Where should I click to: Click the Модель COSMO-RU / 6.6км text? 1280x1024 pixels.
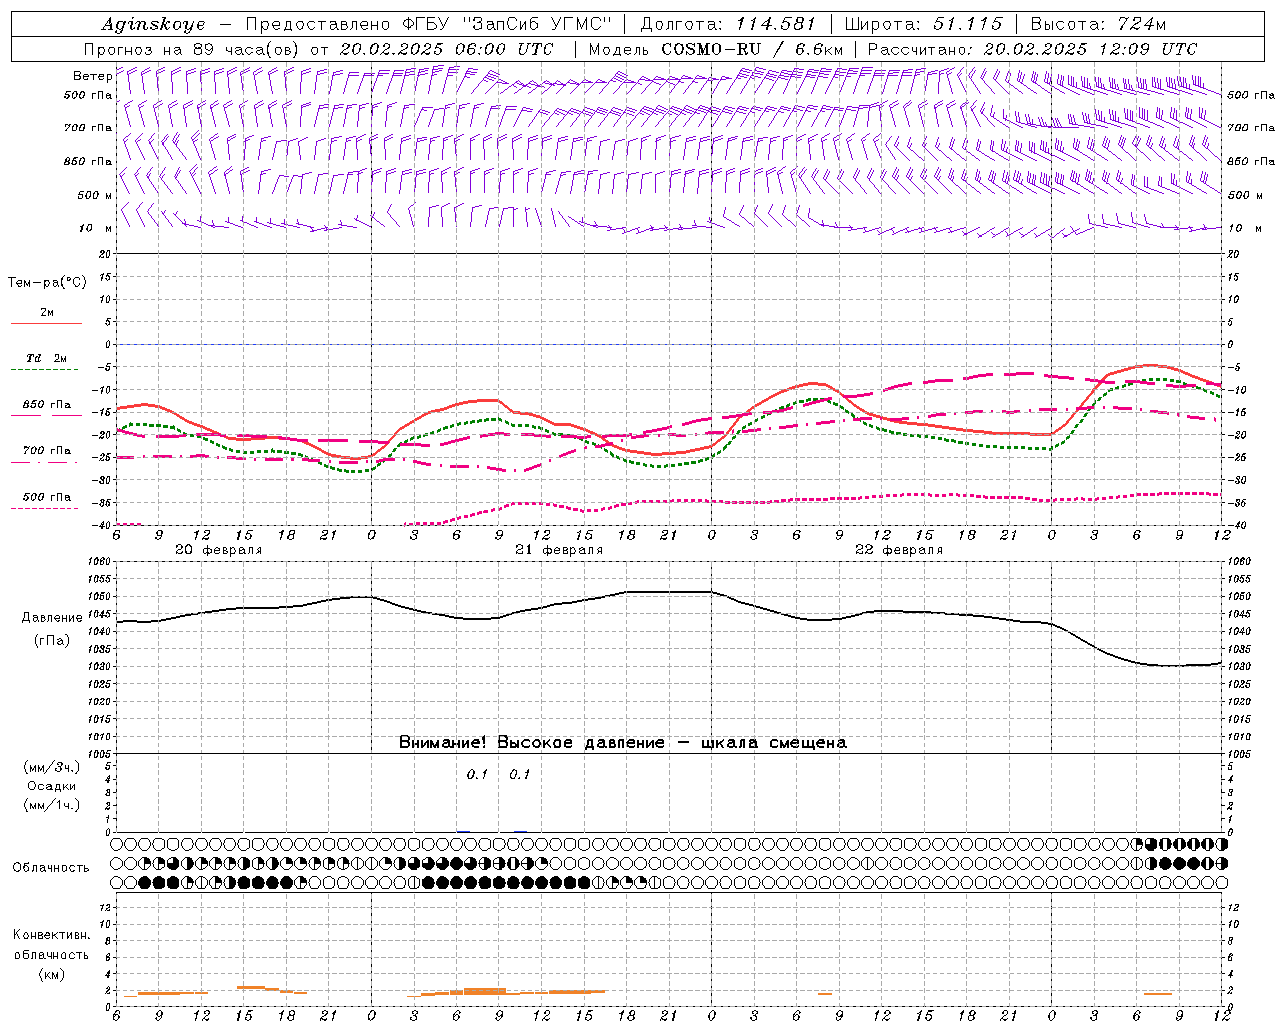[x=715, y=49]
